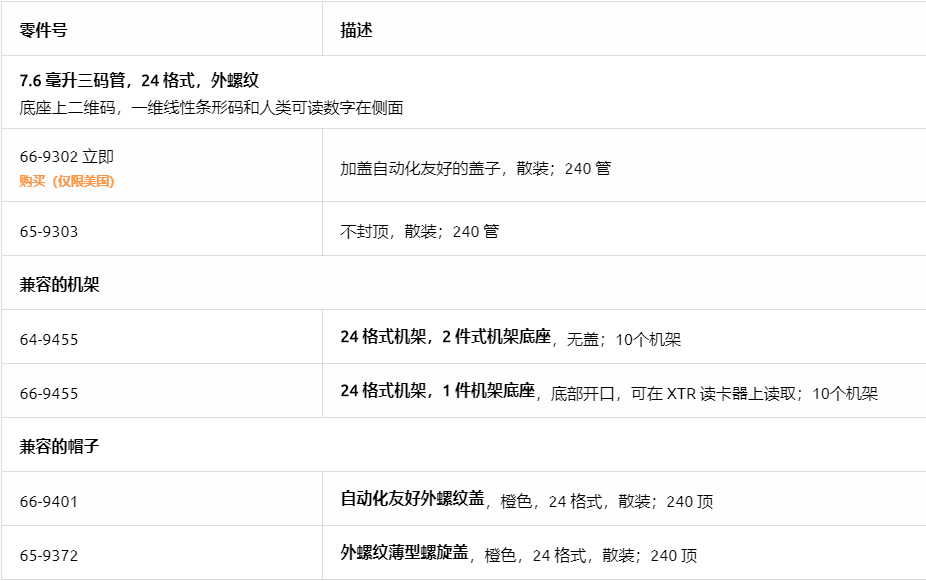The width and height of the screenshot is (926, 581).
Task: Click the 7.6 毫升三码管 section heading
Action: tap(139, 80)
